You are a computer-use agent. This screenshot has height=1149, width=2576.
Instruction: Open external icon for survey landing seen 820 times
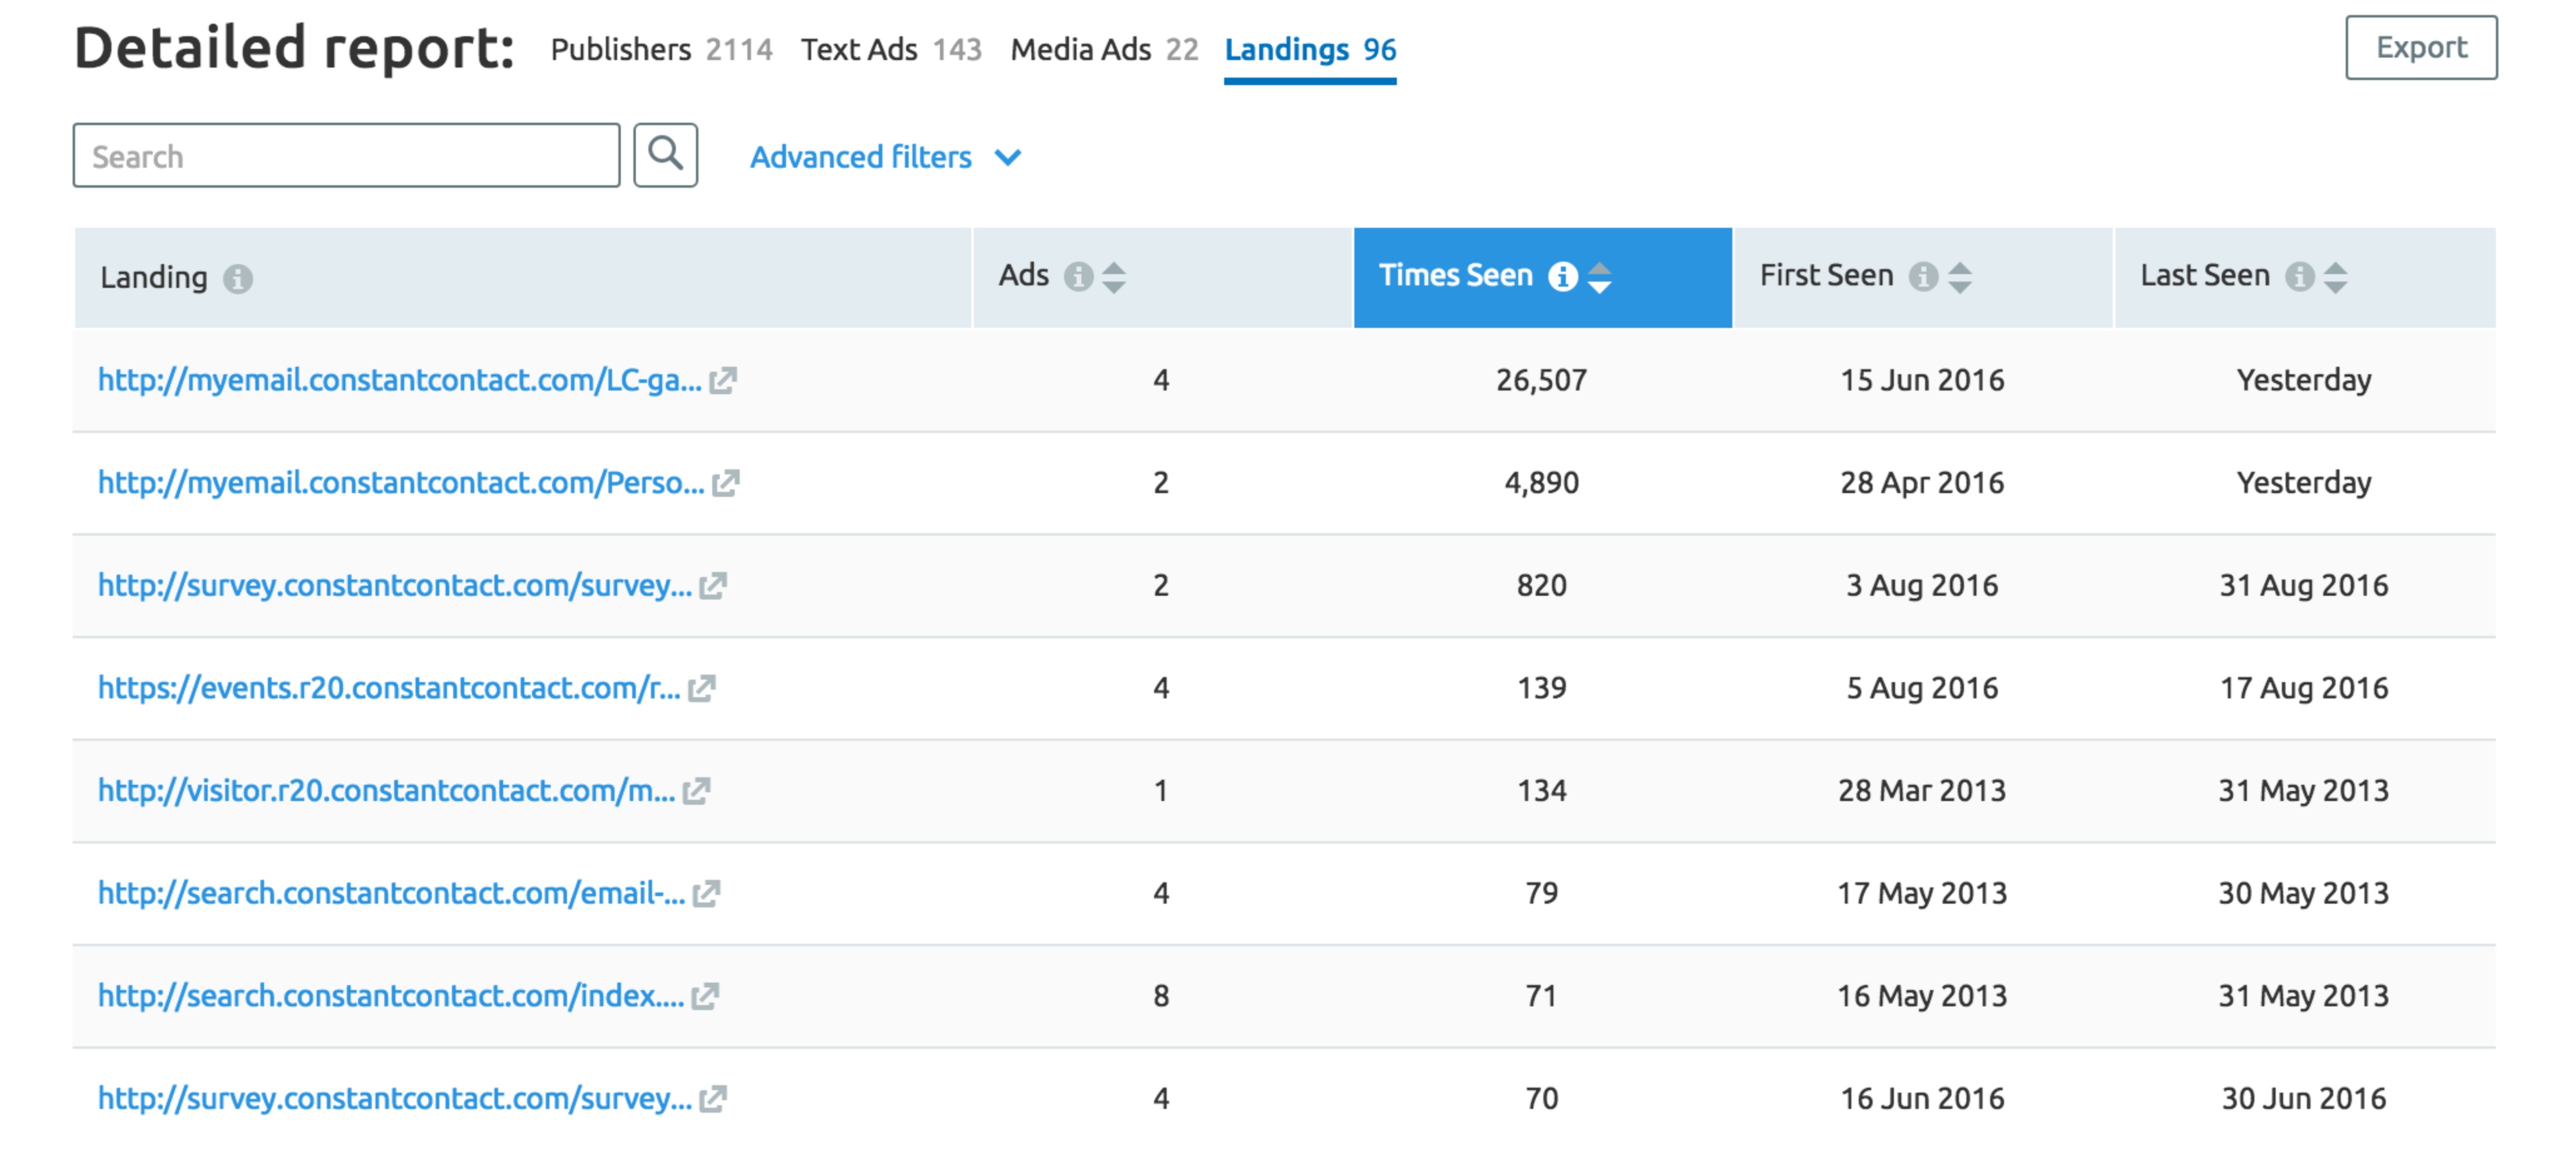pyautogui.click(x=713, y=586)
